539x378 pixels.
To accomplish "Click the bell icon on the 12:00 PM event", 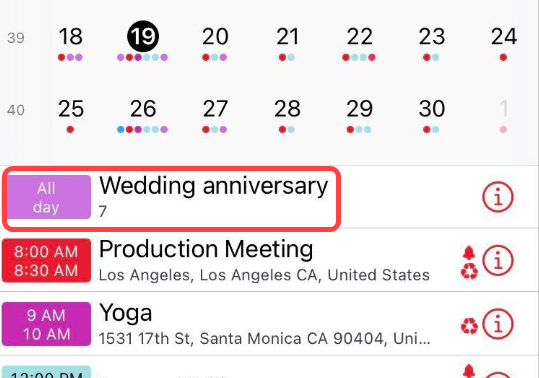I will coord(469,371).
